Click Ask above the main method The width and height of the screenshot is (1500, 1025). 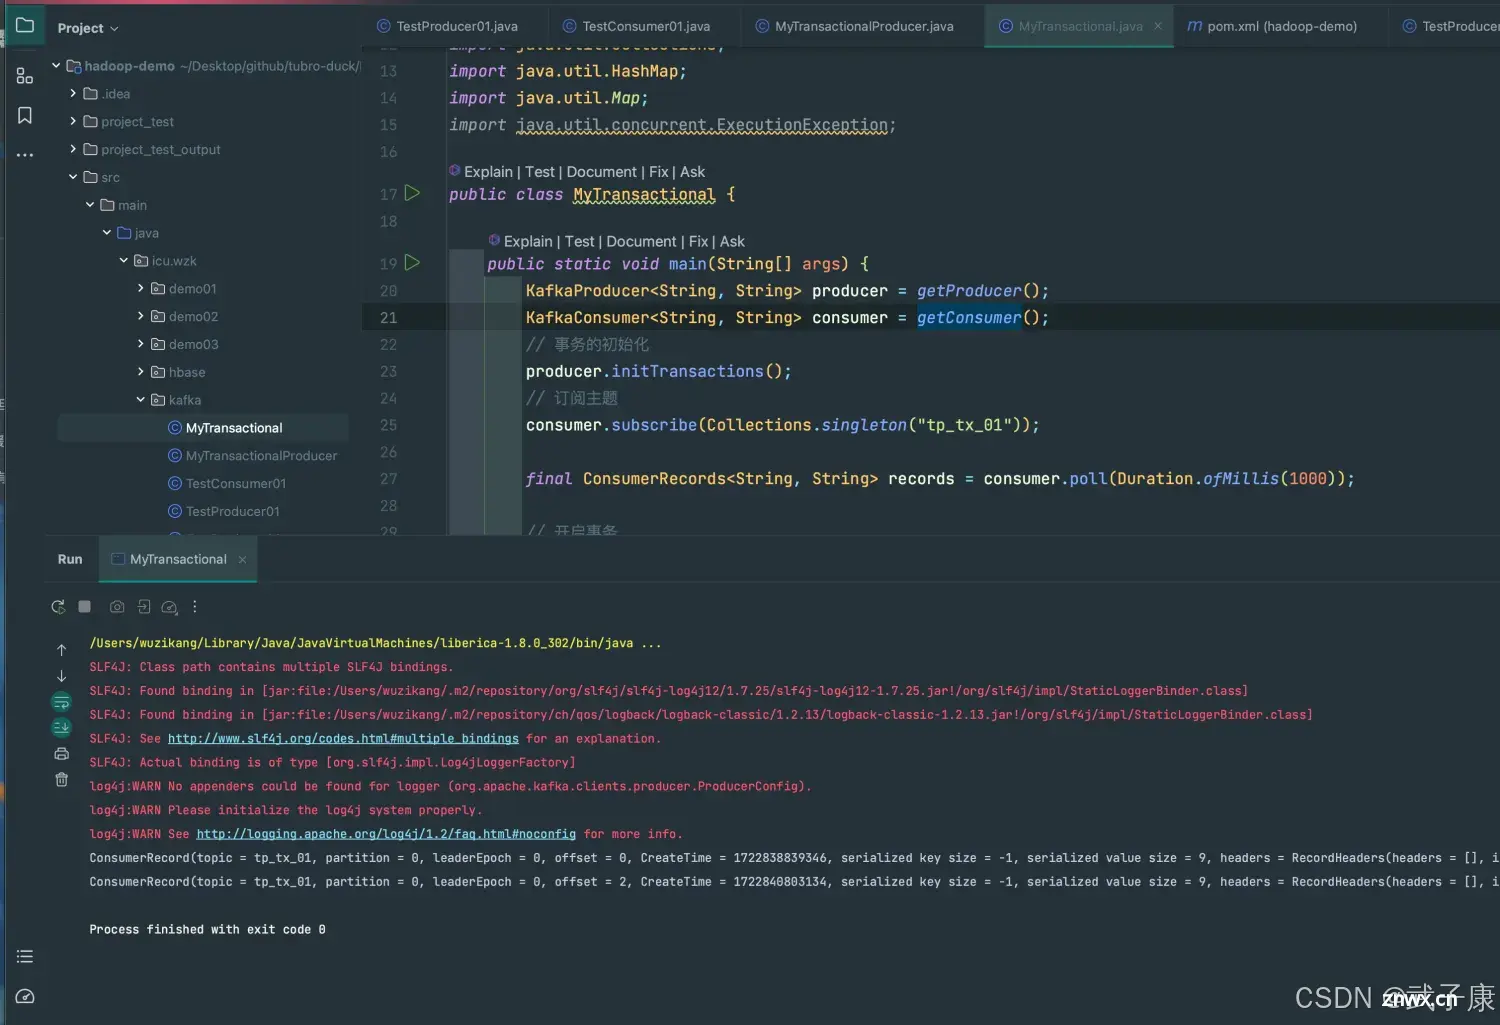[x=732, y=242]
